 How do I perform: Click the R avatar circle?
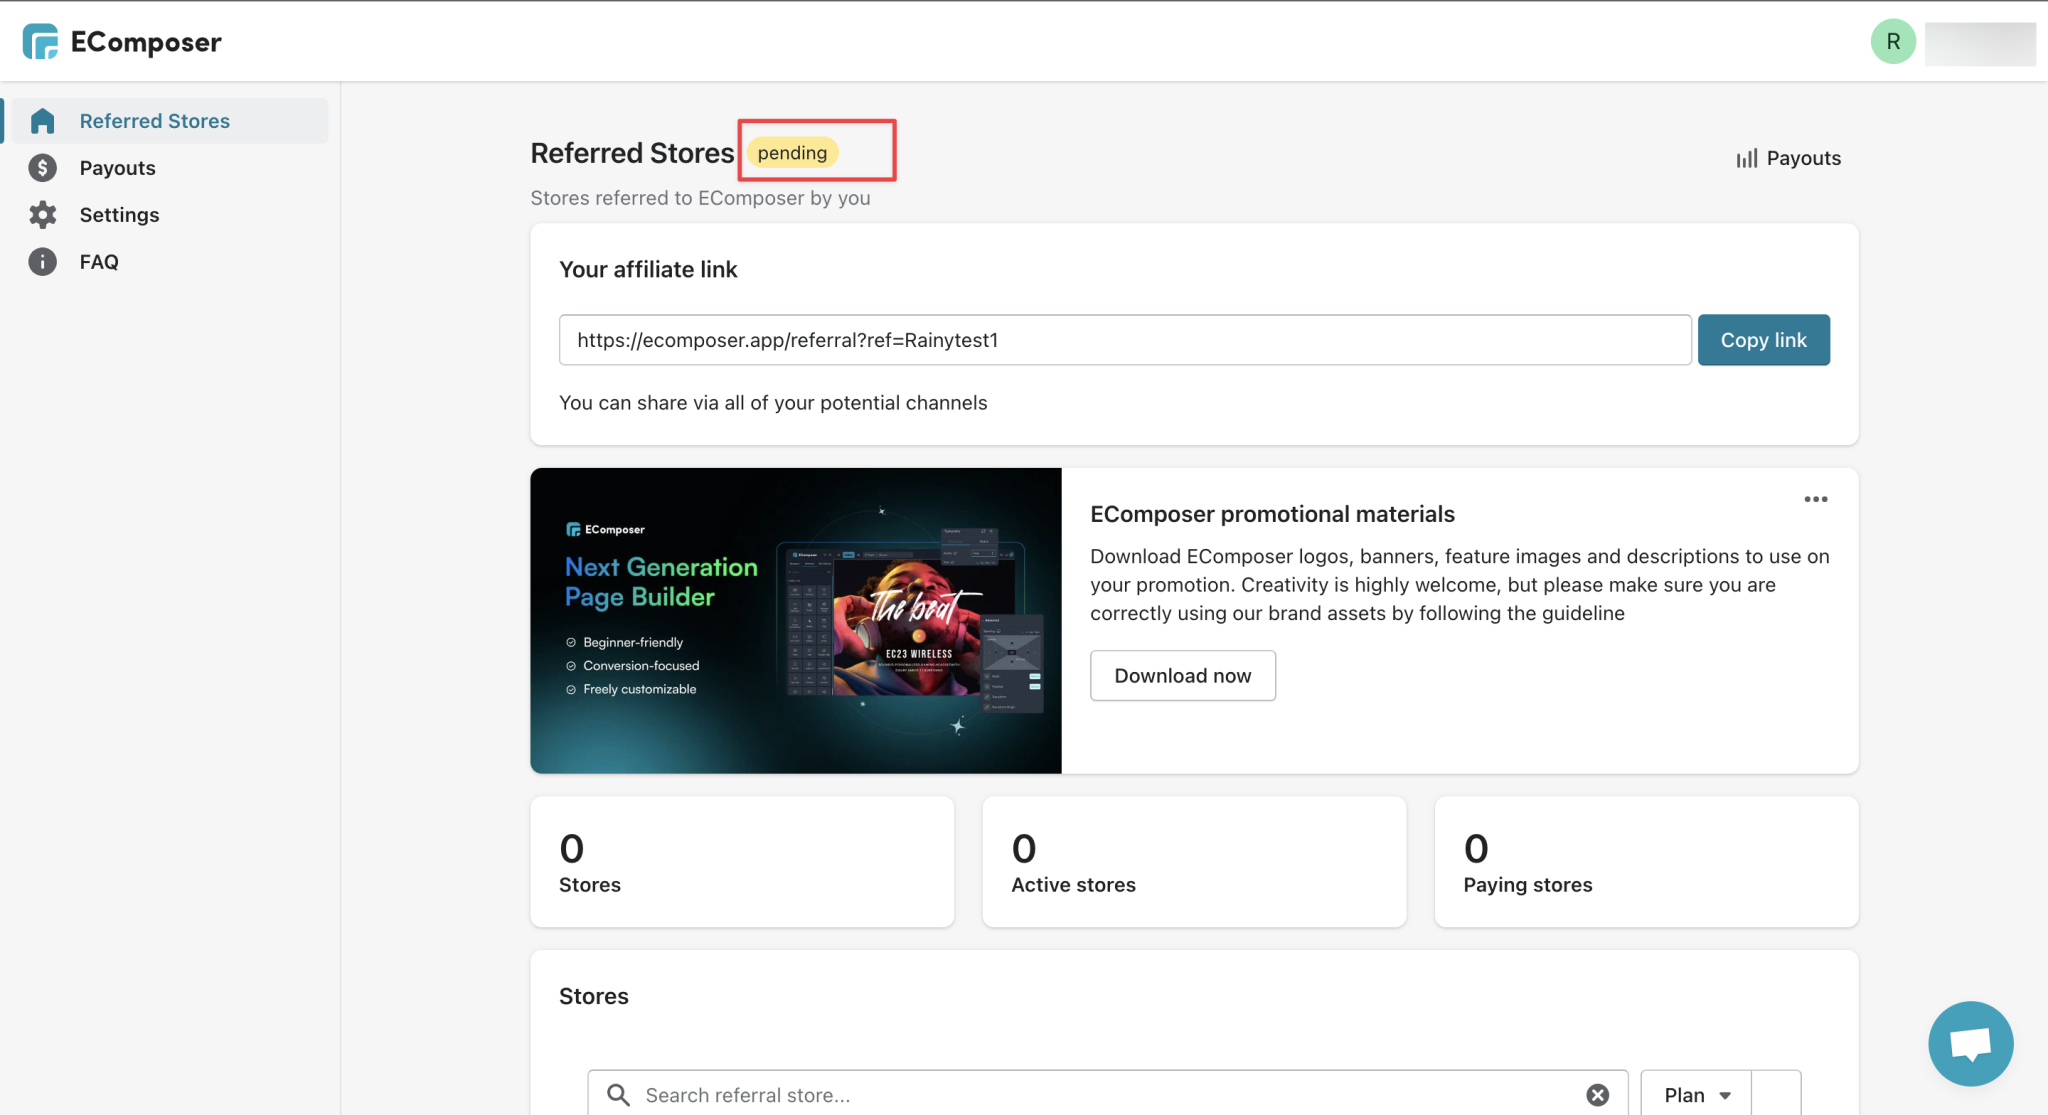click(1892, 41)
